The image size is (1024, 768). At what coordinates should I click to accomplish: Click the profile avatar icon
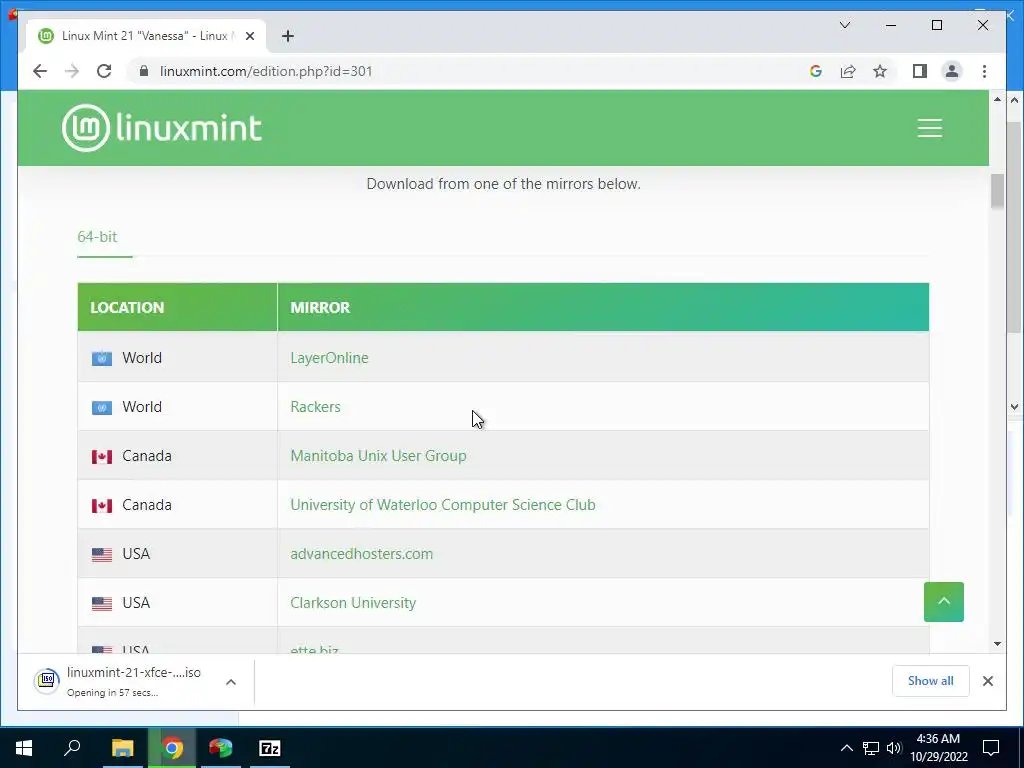tap(952, 71)
